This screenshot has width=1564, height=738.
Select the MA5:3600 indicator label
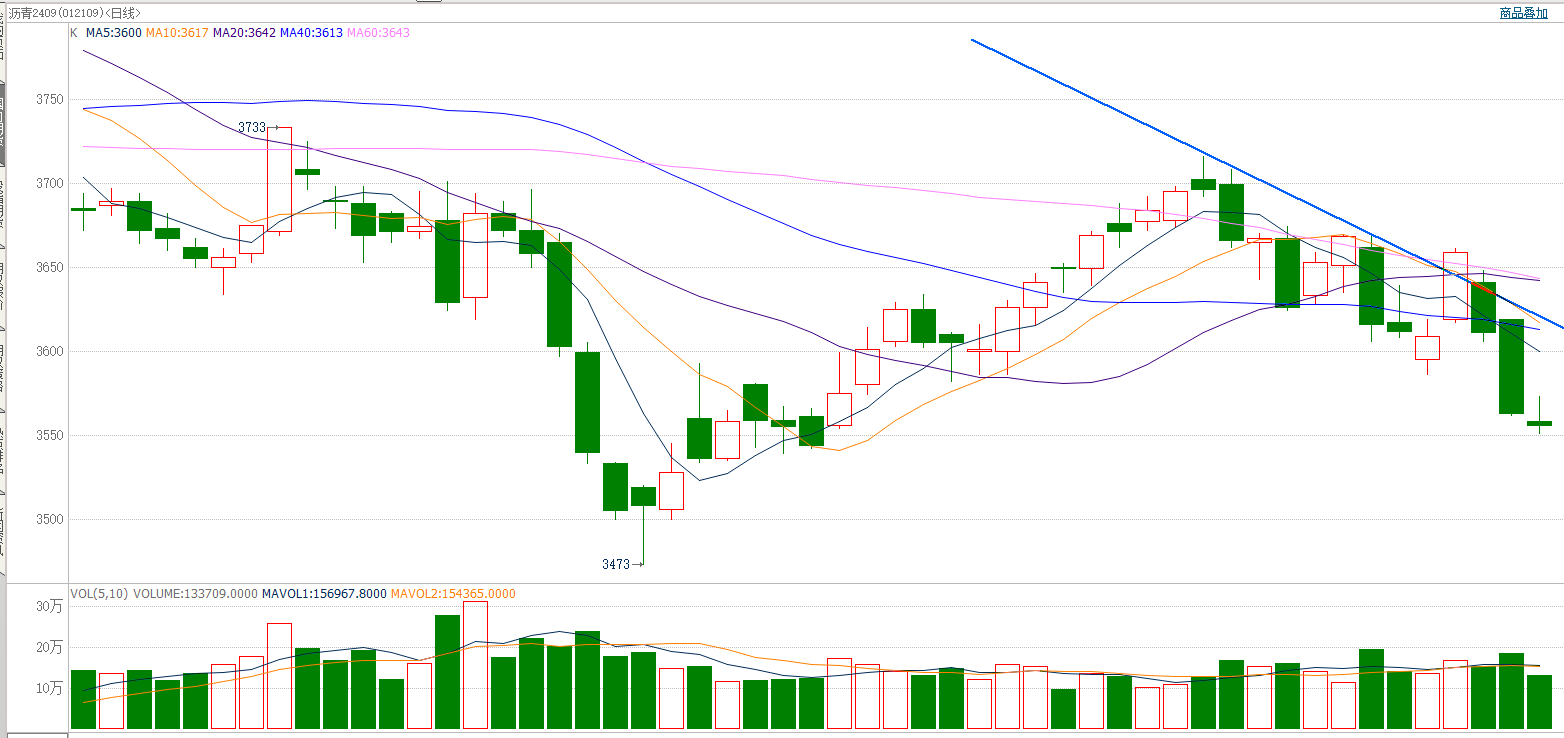(113, 33)
